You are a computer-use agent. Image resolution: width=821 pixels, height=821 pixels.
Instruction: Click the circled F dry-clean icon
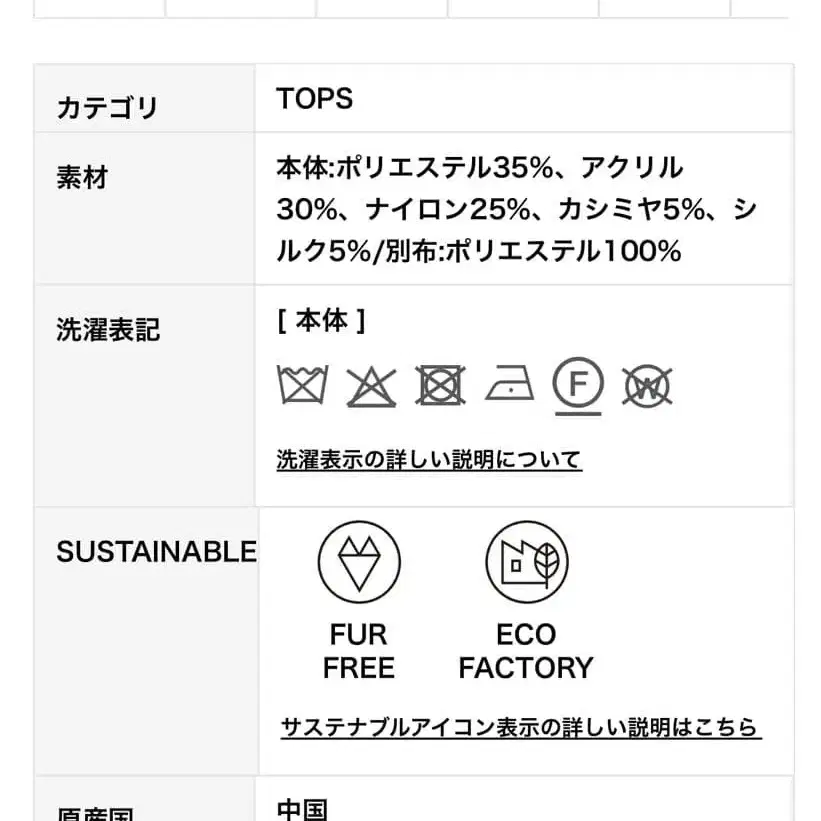pos(578,384)
